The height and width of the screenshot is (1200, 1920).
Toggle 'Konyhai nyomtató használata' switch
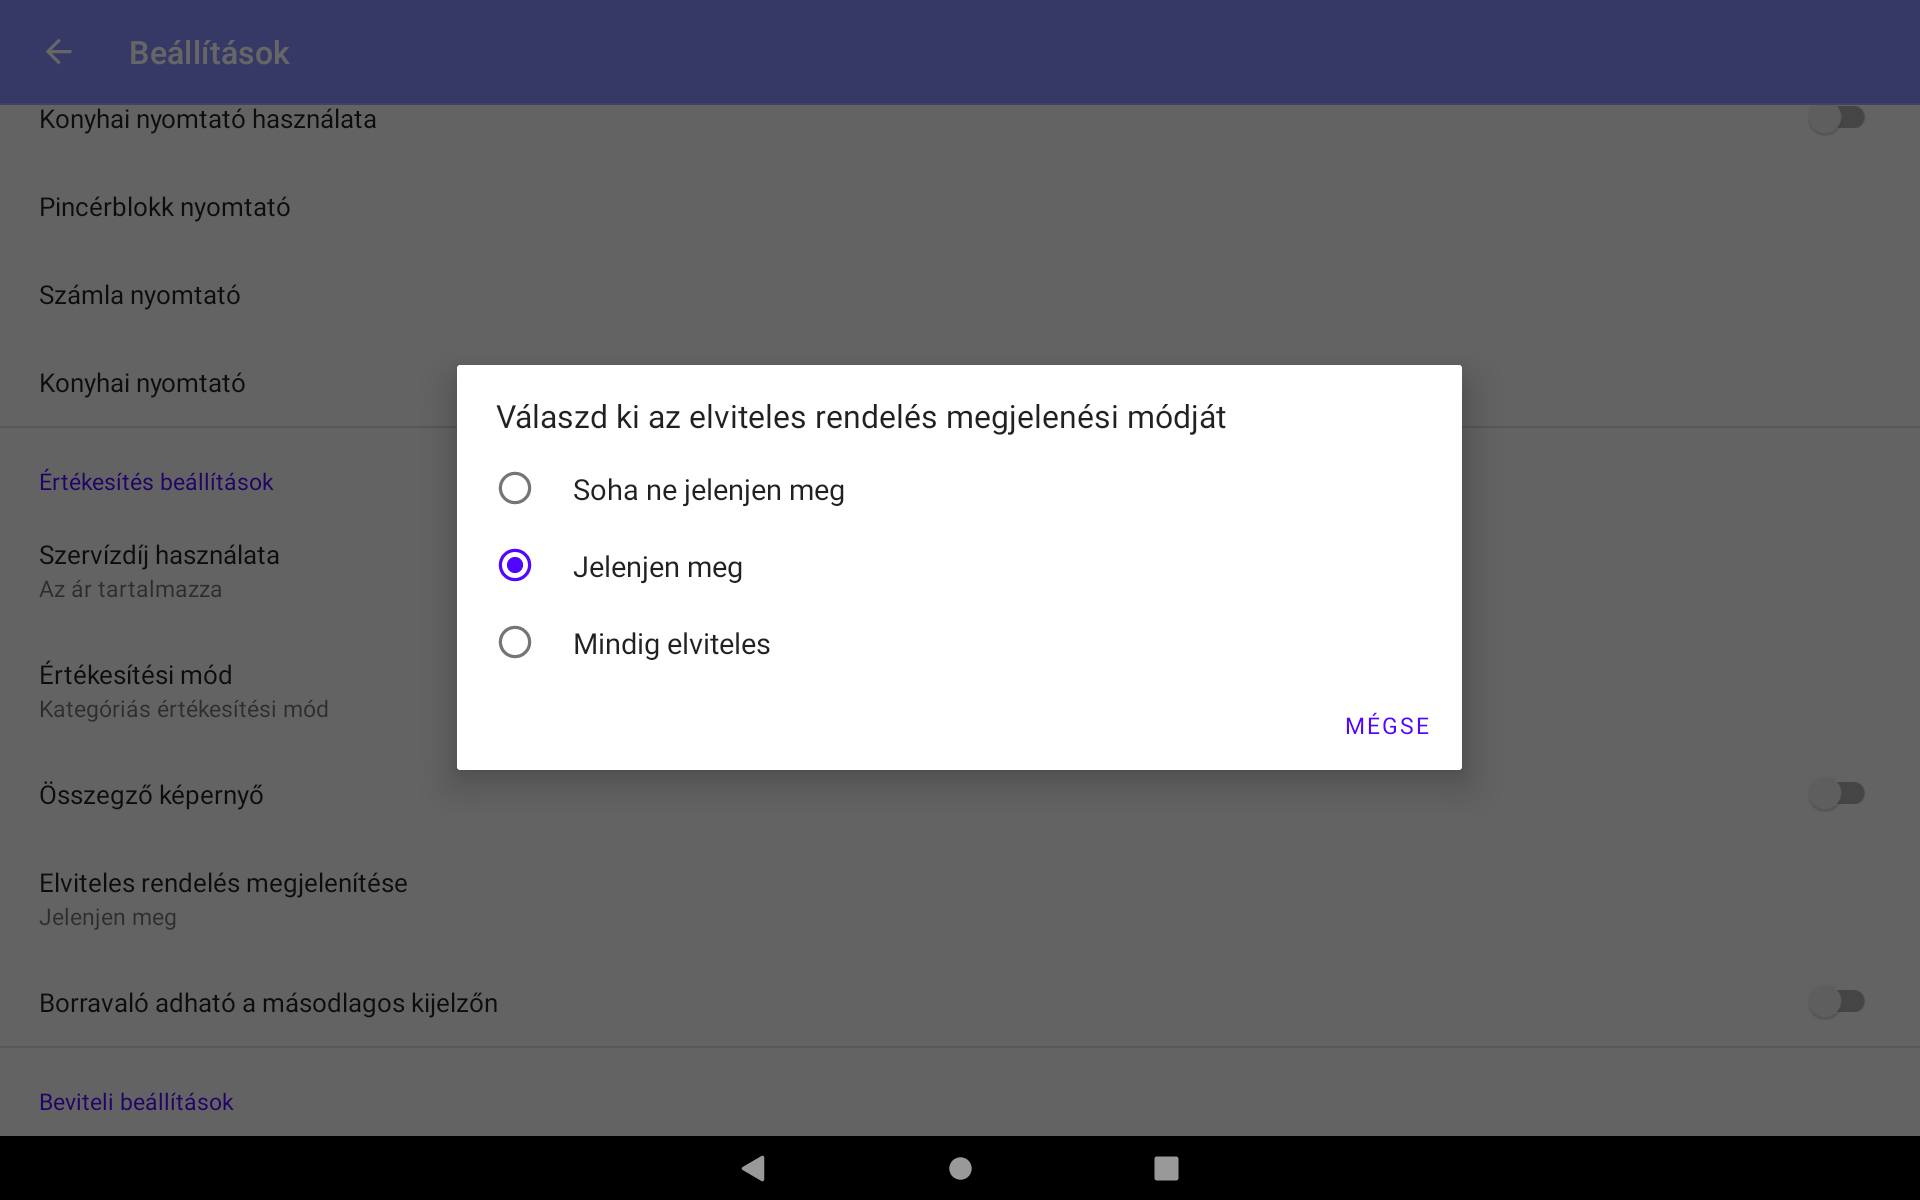tap(1836, 119)
